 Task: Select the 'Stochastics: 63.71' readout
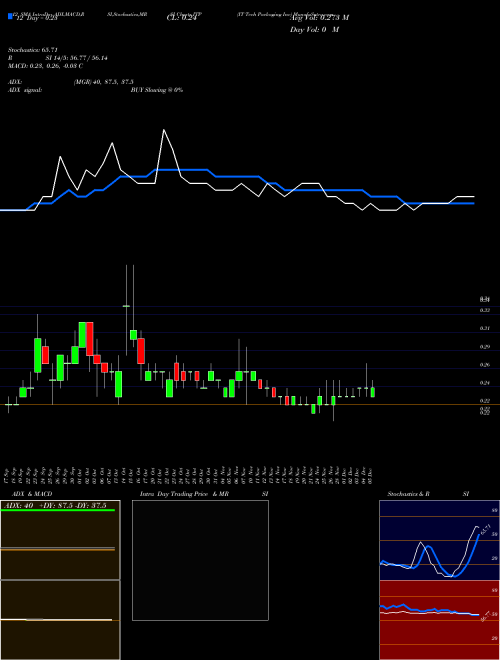click(x=33, y=50)
